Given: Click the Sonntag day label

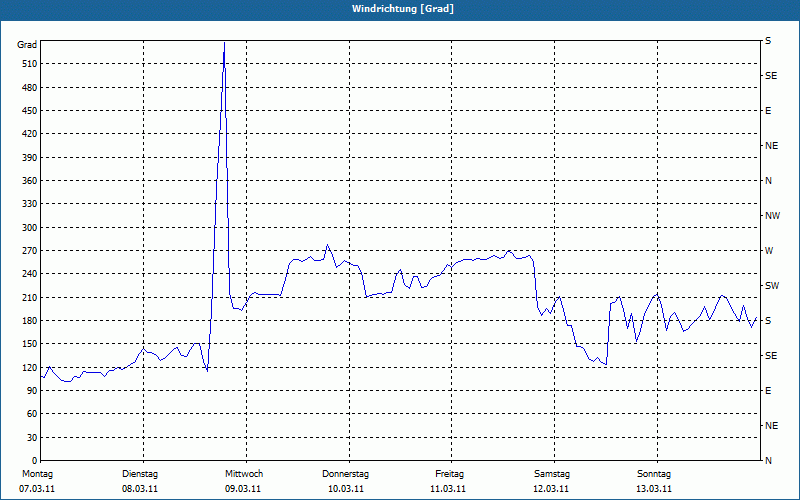Looking at the screenshot, I should click(x=654, y=474).
